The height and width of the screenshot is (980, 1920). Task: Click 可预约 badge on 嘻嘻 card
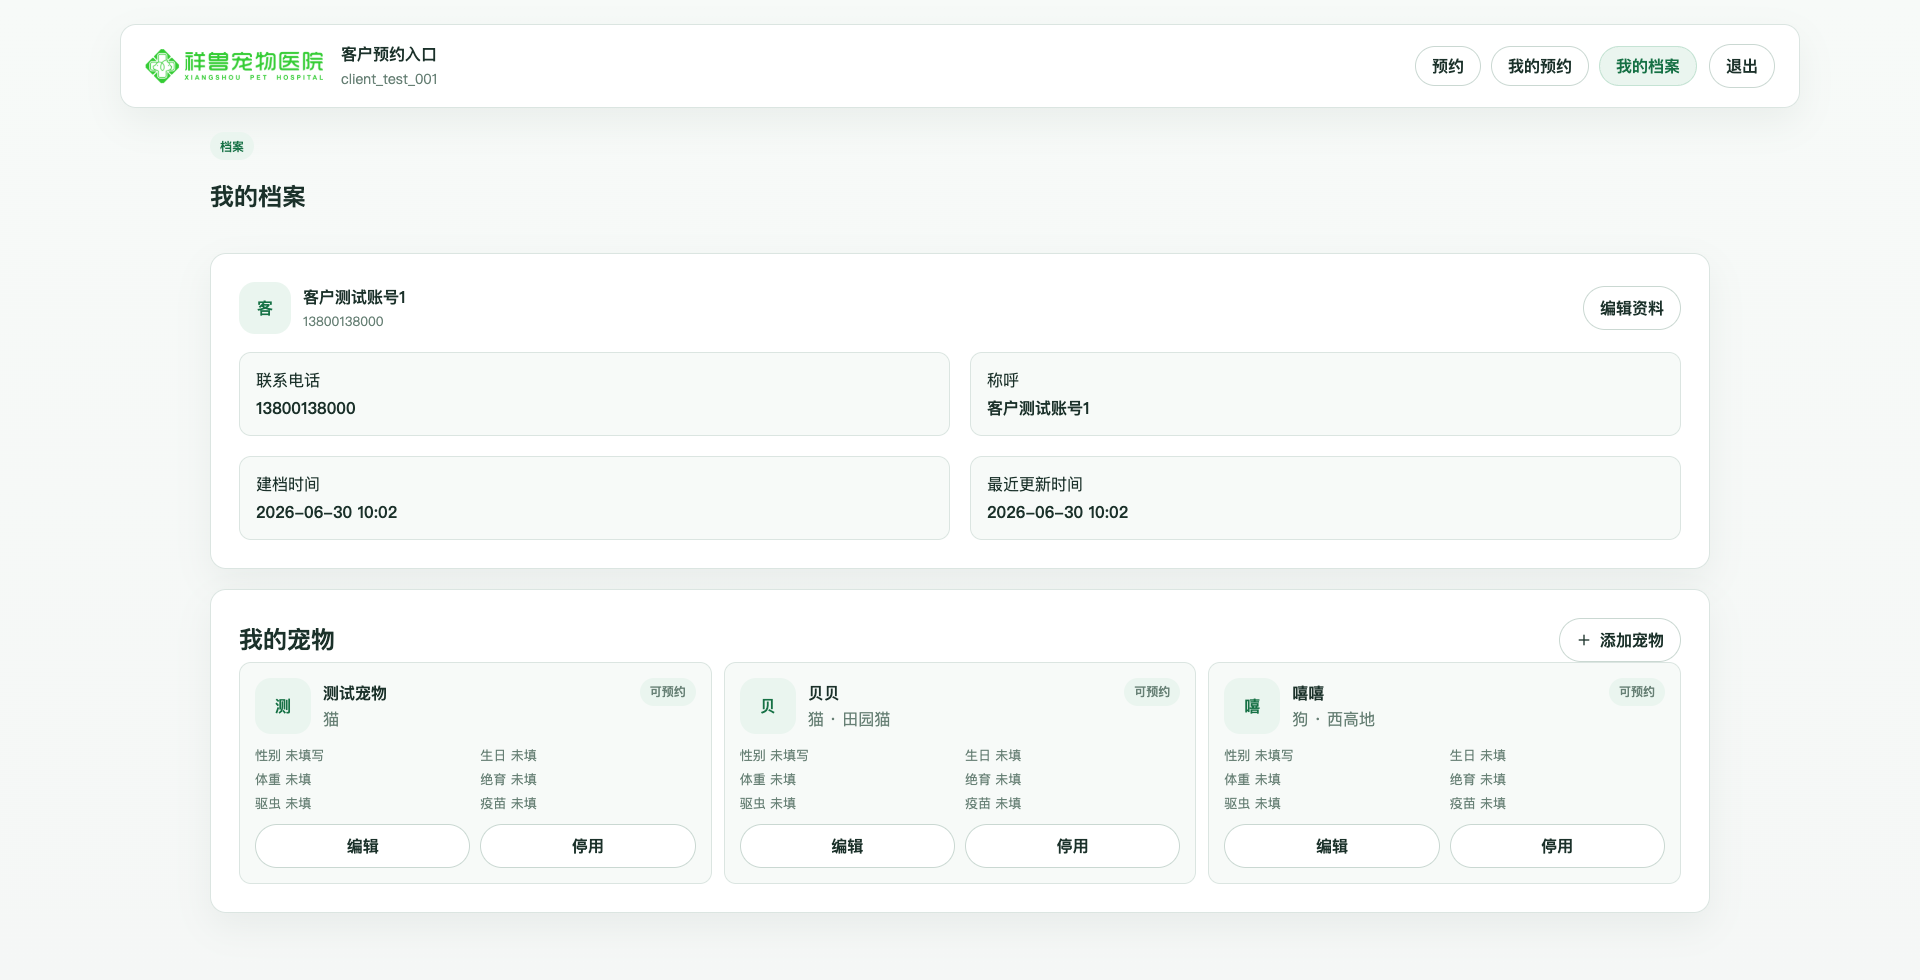pyautogui.click(x=1637, y=692)
